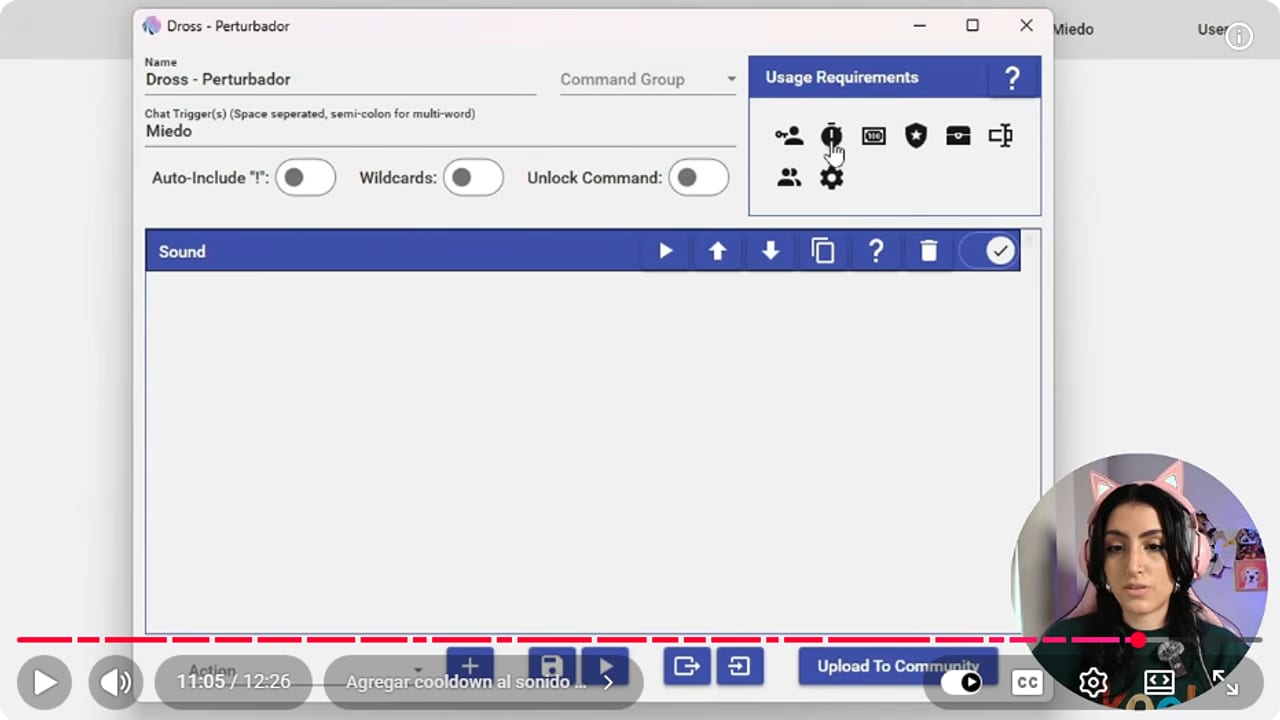Delete the Sound action
1280x720 pixels.
(x=929, y=252)
